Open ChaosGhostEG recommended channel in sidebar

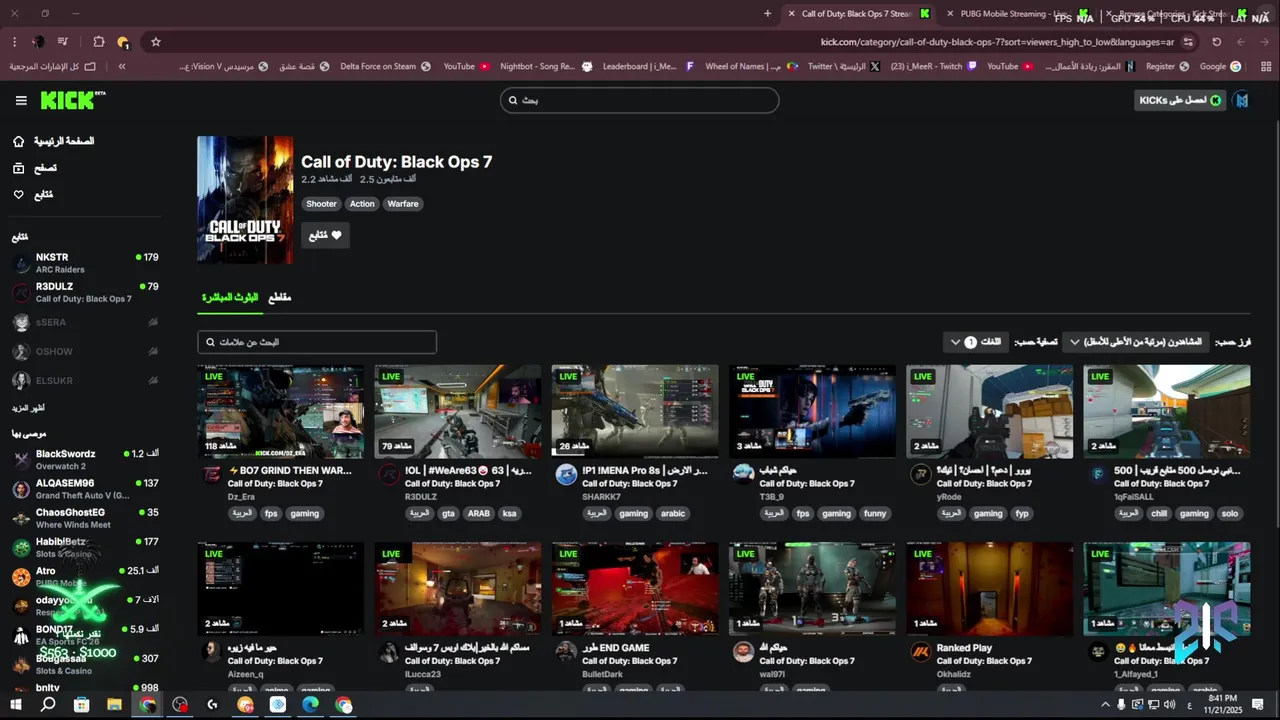click(85, 518)
